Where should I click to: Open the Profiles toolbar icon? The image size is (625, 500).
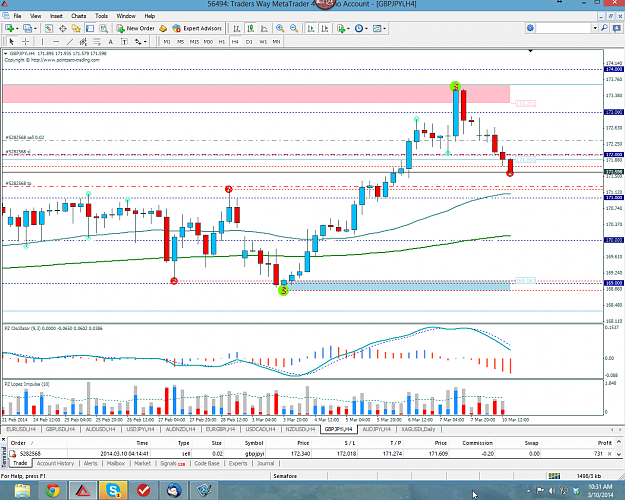coord(27,28)
